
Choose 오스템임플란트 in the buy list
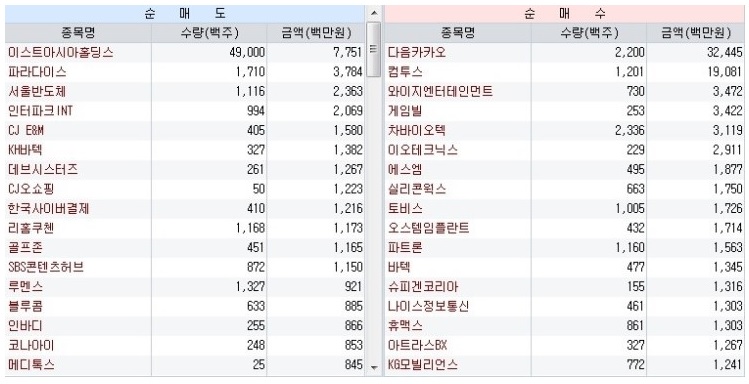[x=428, y=228]
